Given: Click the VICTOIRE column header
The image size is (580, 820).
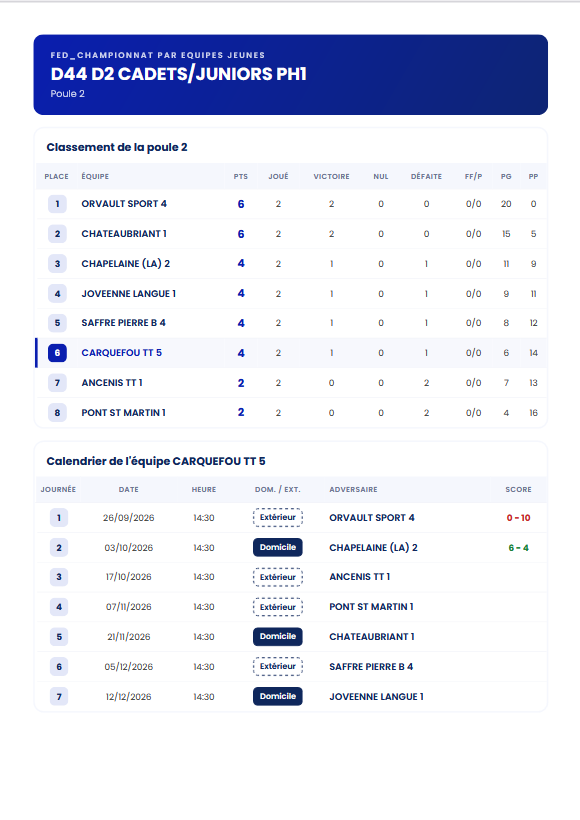Looking at the screenshot, I should tap(332, 177).
